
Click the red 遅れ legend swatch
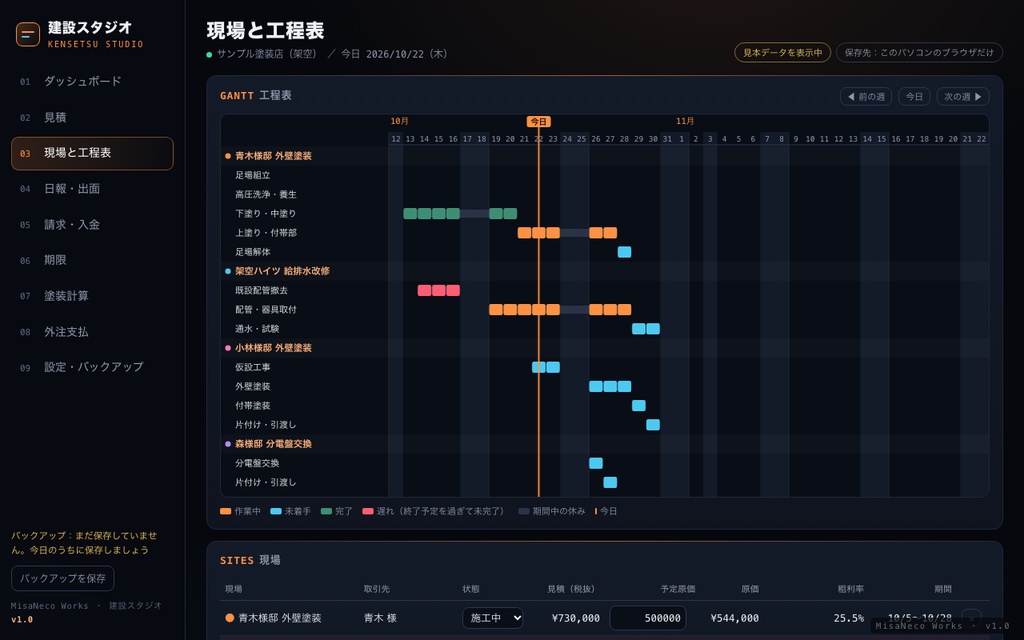click(368, 511)
